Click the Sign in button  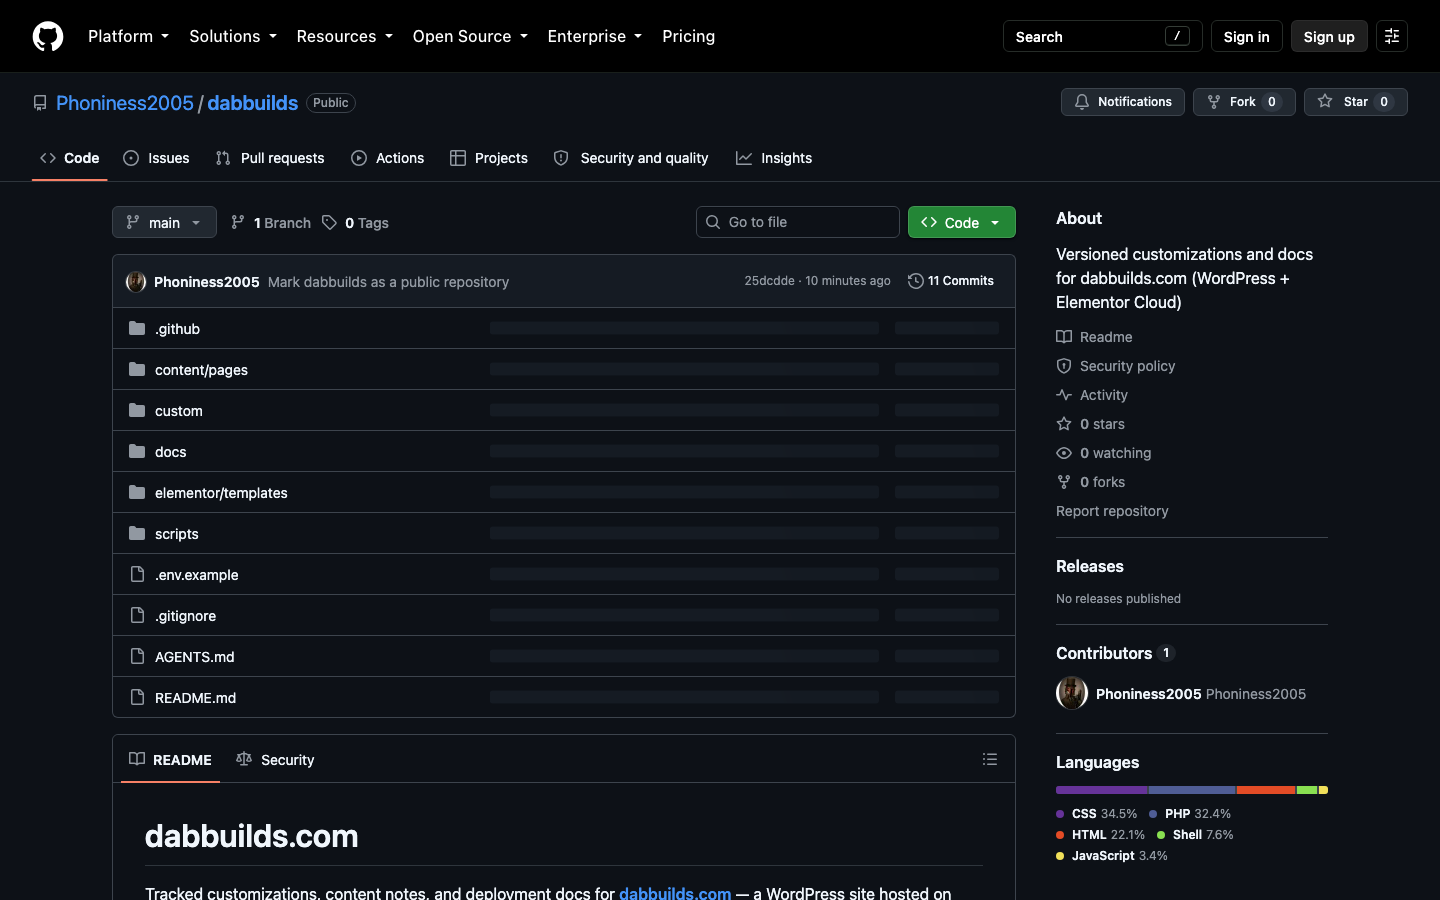[1246, 36]
